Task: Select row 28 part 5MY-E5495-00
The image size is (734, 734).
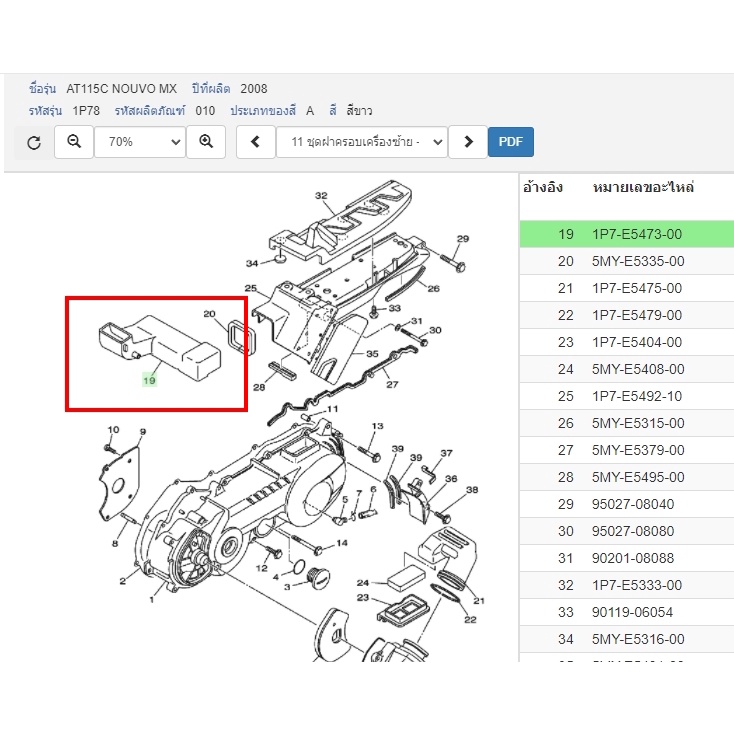Action: [x=627, y=477]
